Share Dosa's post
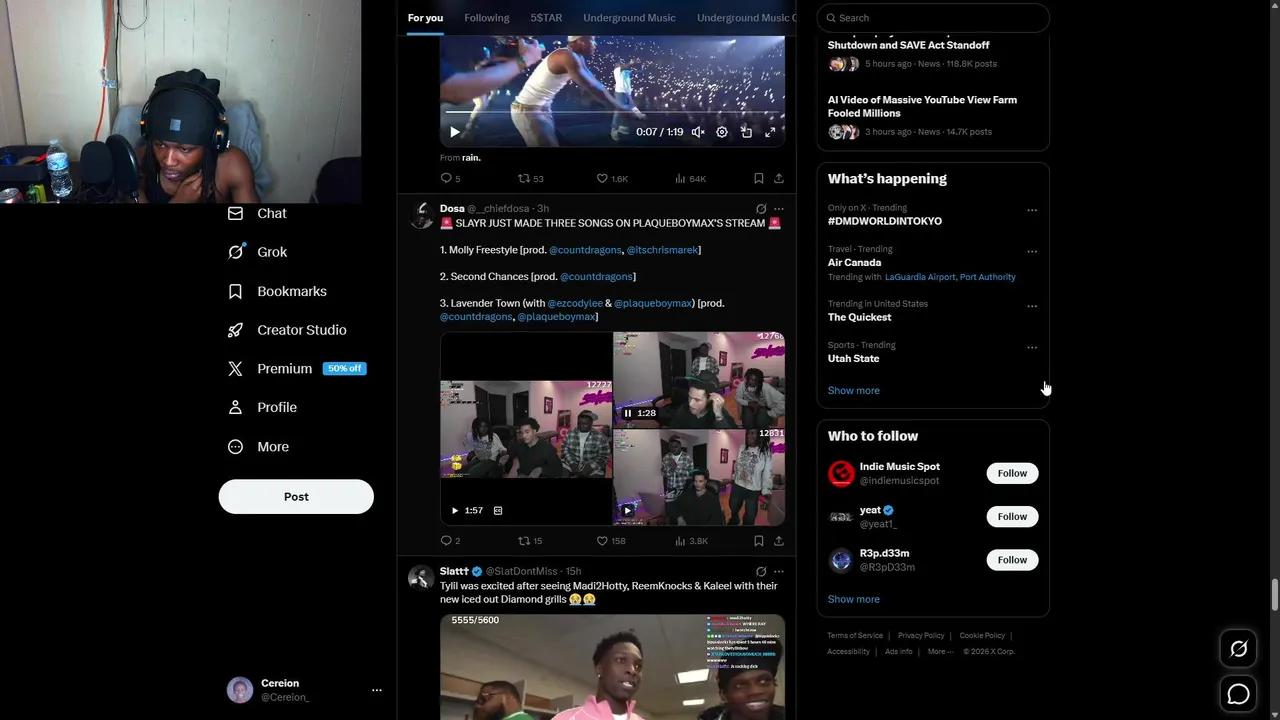This screenshot has width=1280, height=720. (x=779, y=541)
